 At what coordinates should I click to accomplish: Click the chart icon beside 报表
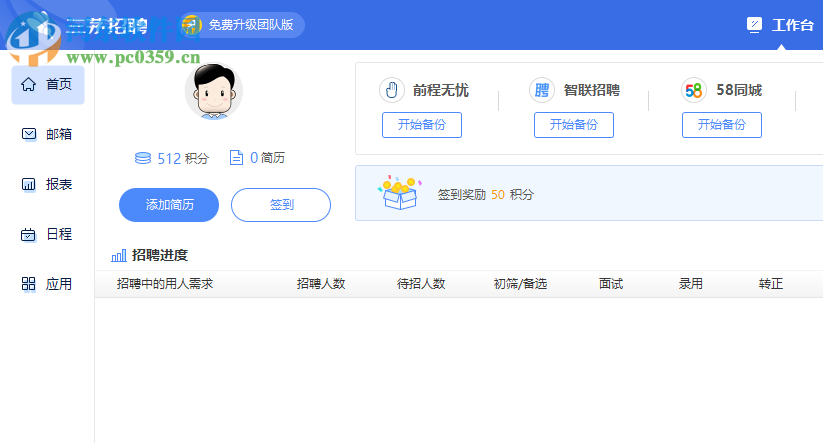(28, 184)
